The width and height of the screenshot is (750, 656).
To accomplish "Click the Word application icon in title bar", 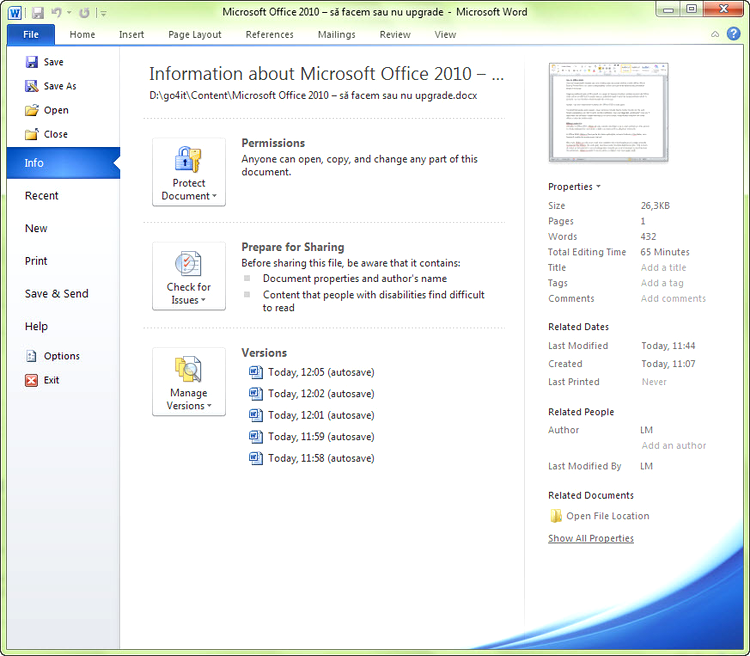I will (x=15, y=12).
